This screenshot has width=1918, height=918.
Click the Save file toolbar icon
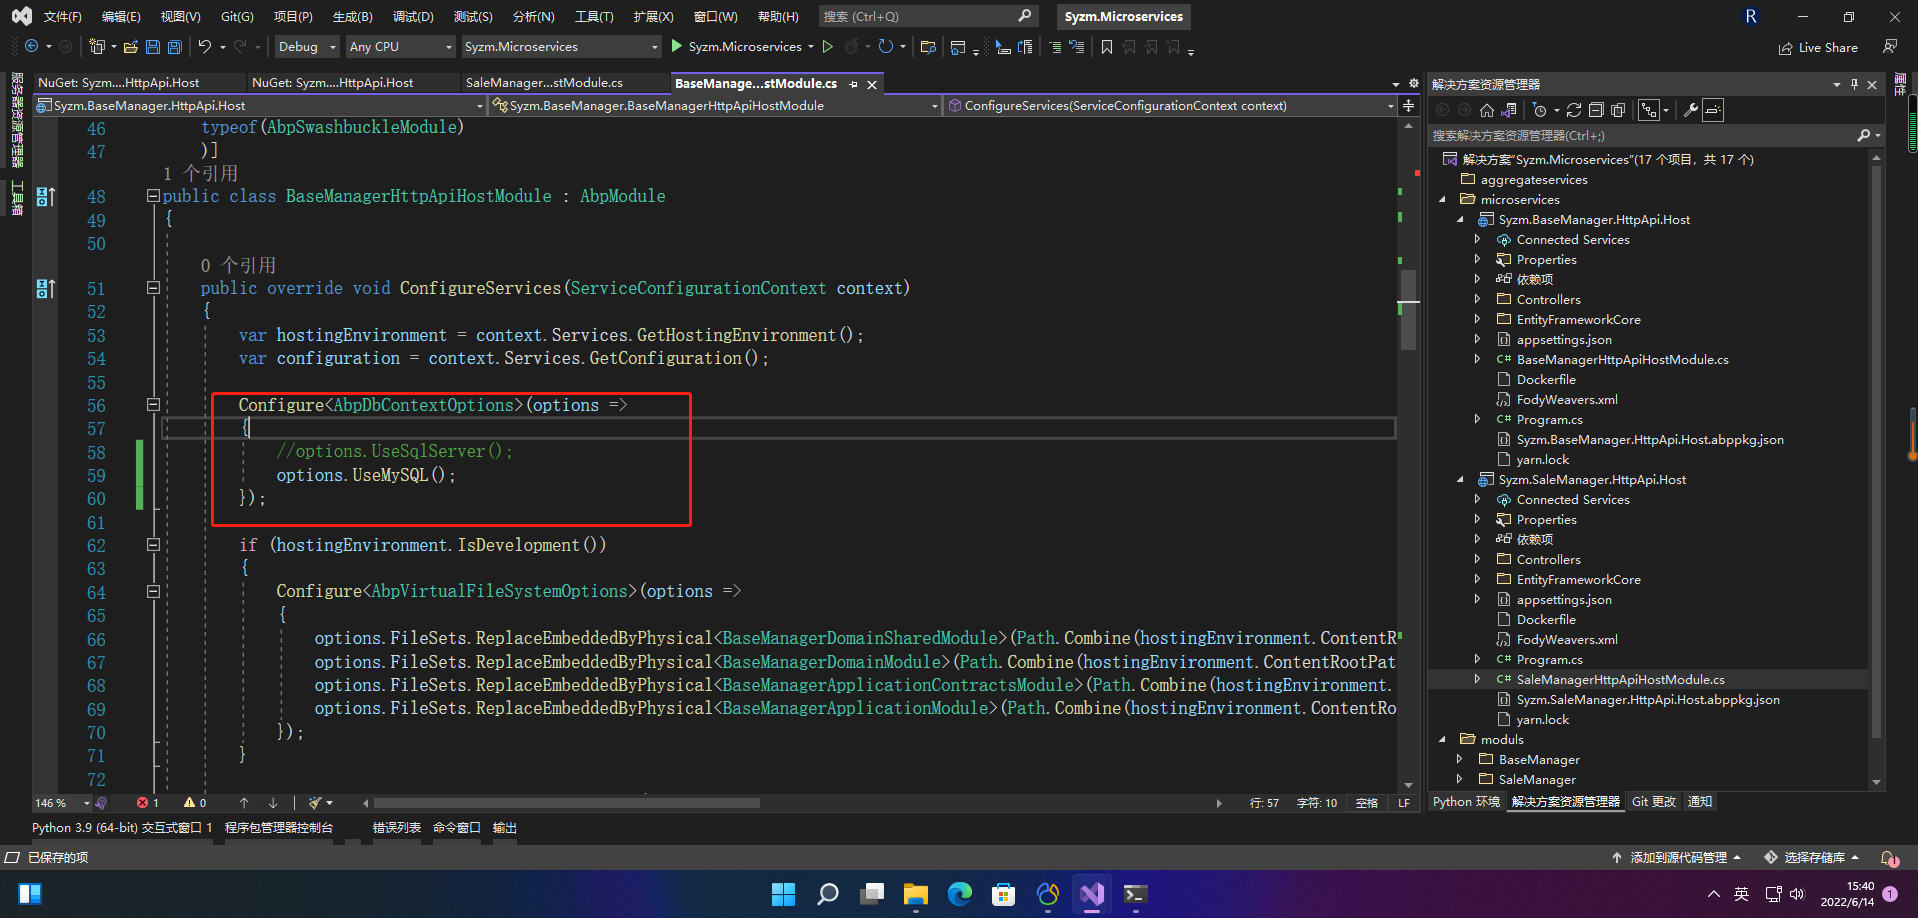point(153,47)
